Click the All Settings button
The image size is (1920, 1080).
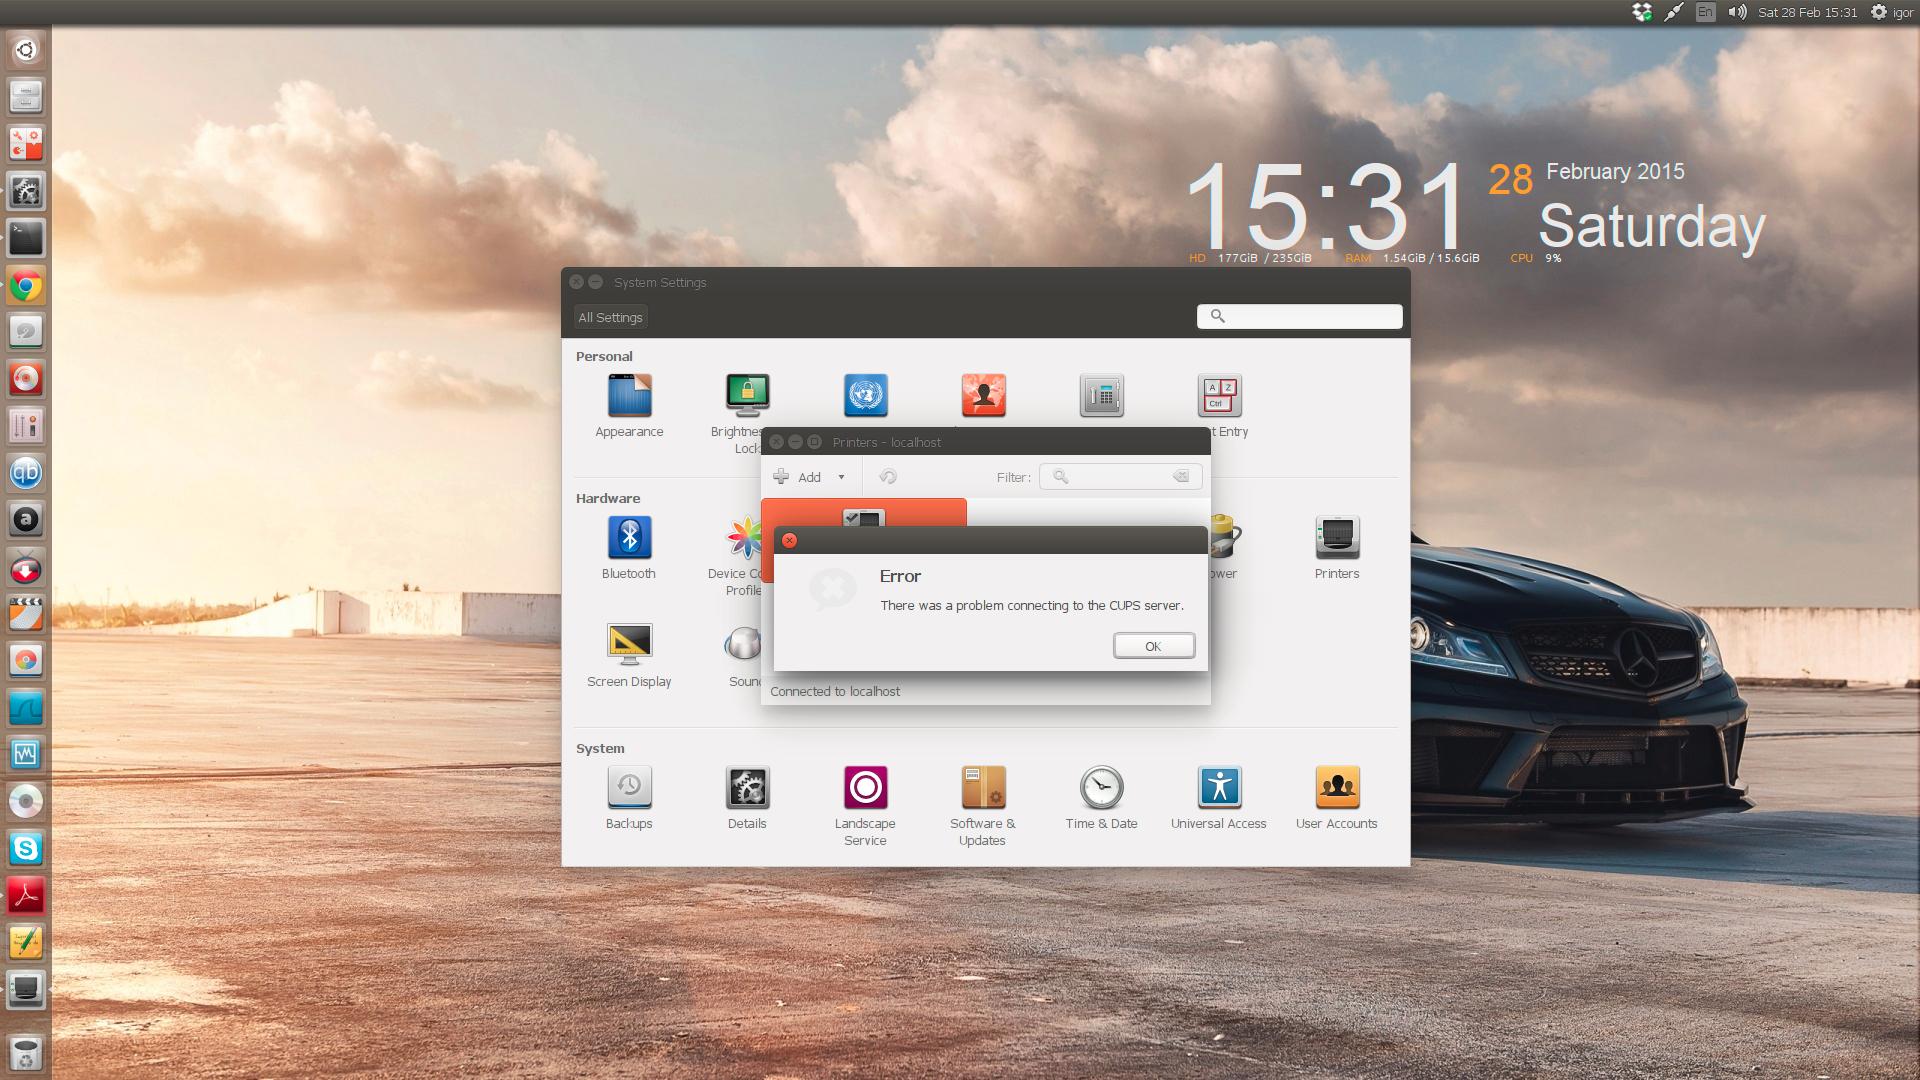[x=610, y=317]
